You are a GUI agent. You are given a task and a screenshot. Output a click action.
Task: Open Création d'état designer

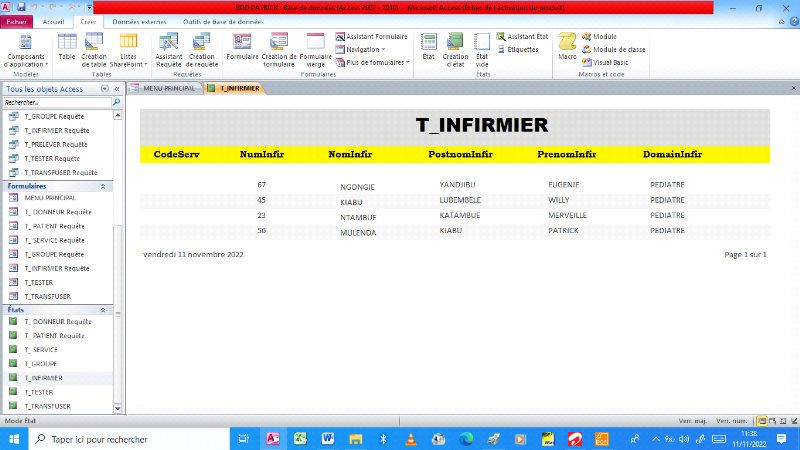455,50
